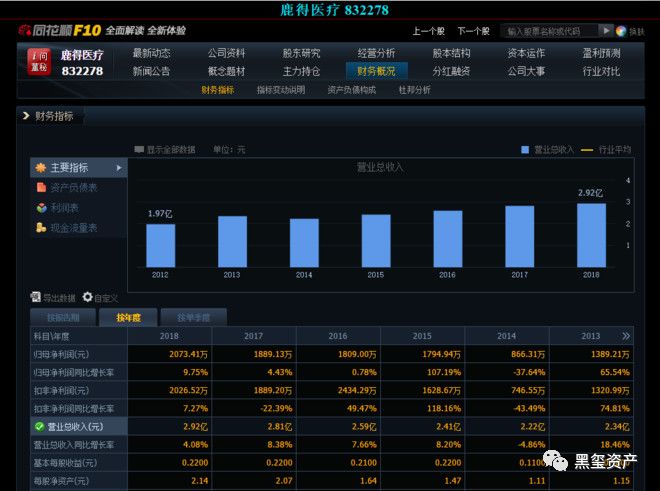Open the 主力持仓 menu item
Image resolution: width=660 pixels, height=491 pixels.
click(x=301, y=72)
